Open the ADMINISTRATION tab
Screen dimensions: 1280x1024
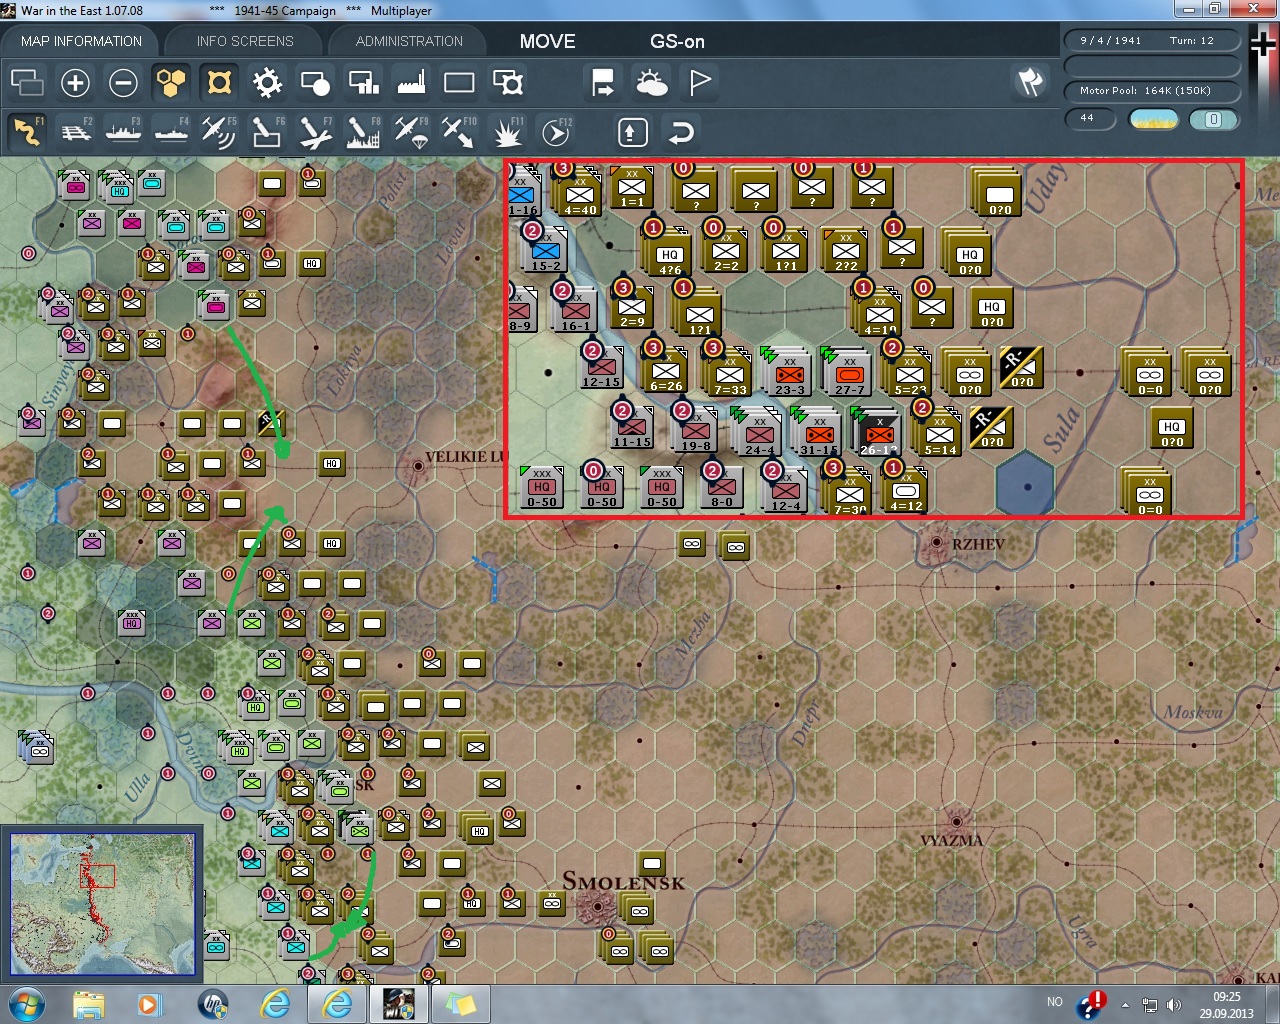pos(409,41)
